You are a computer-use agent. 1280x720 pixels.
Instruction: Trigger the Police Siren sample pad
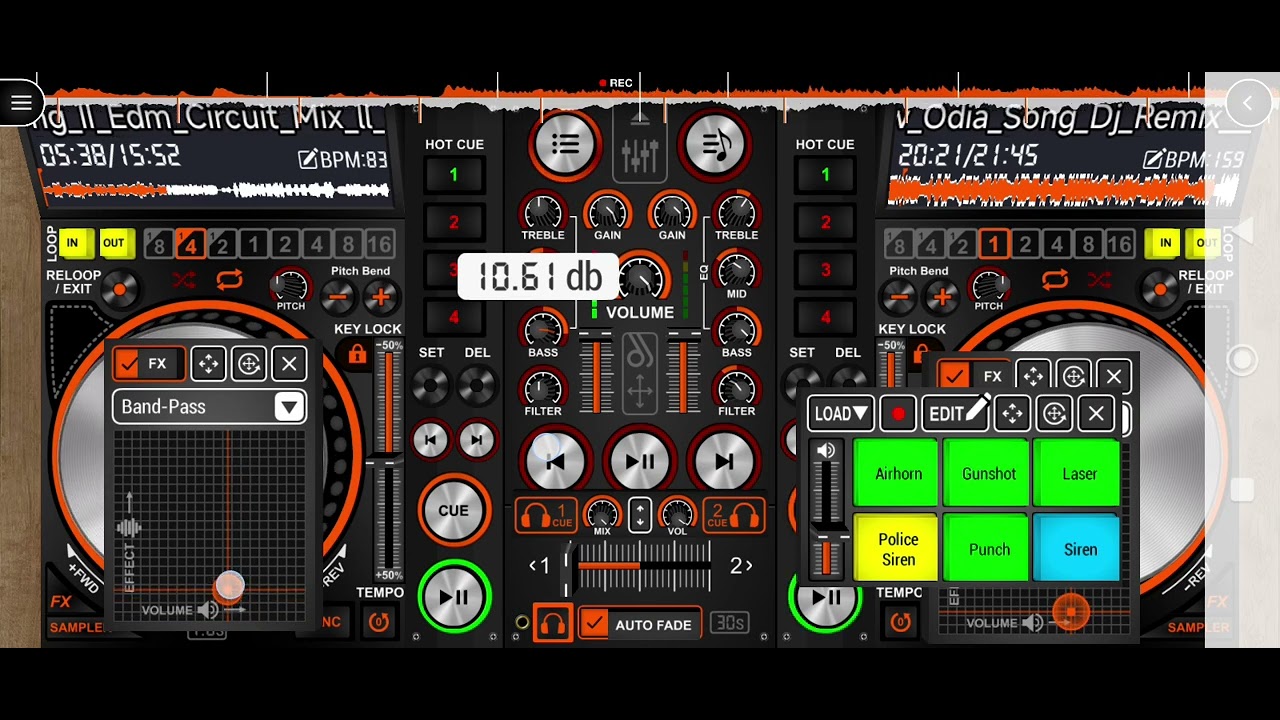[x=898, y=549]
